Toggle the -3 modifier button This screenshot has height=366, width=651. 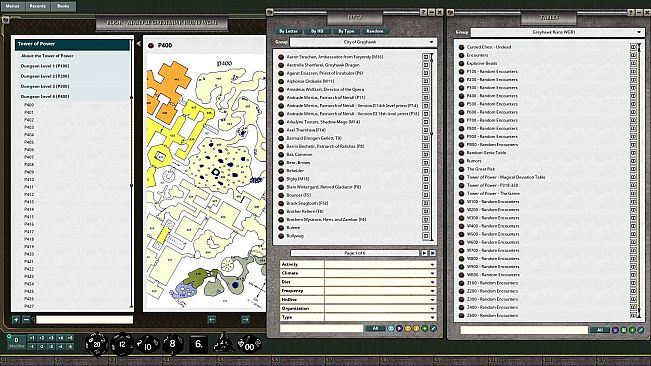click(x=51, y=346)
